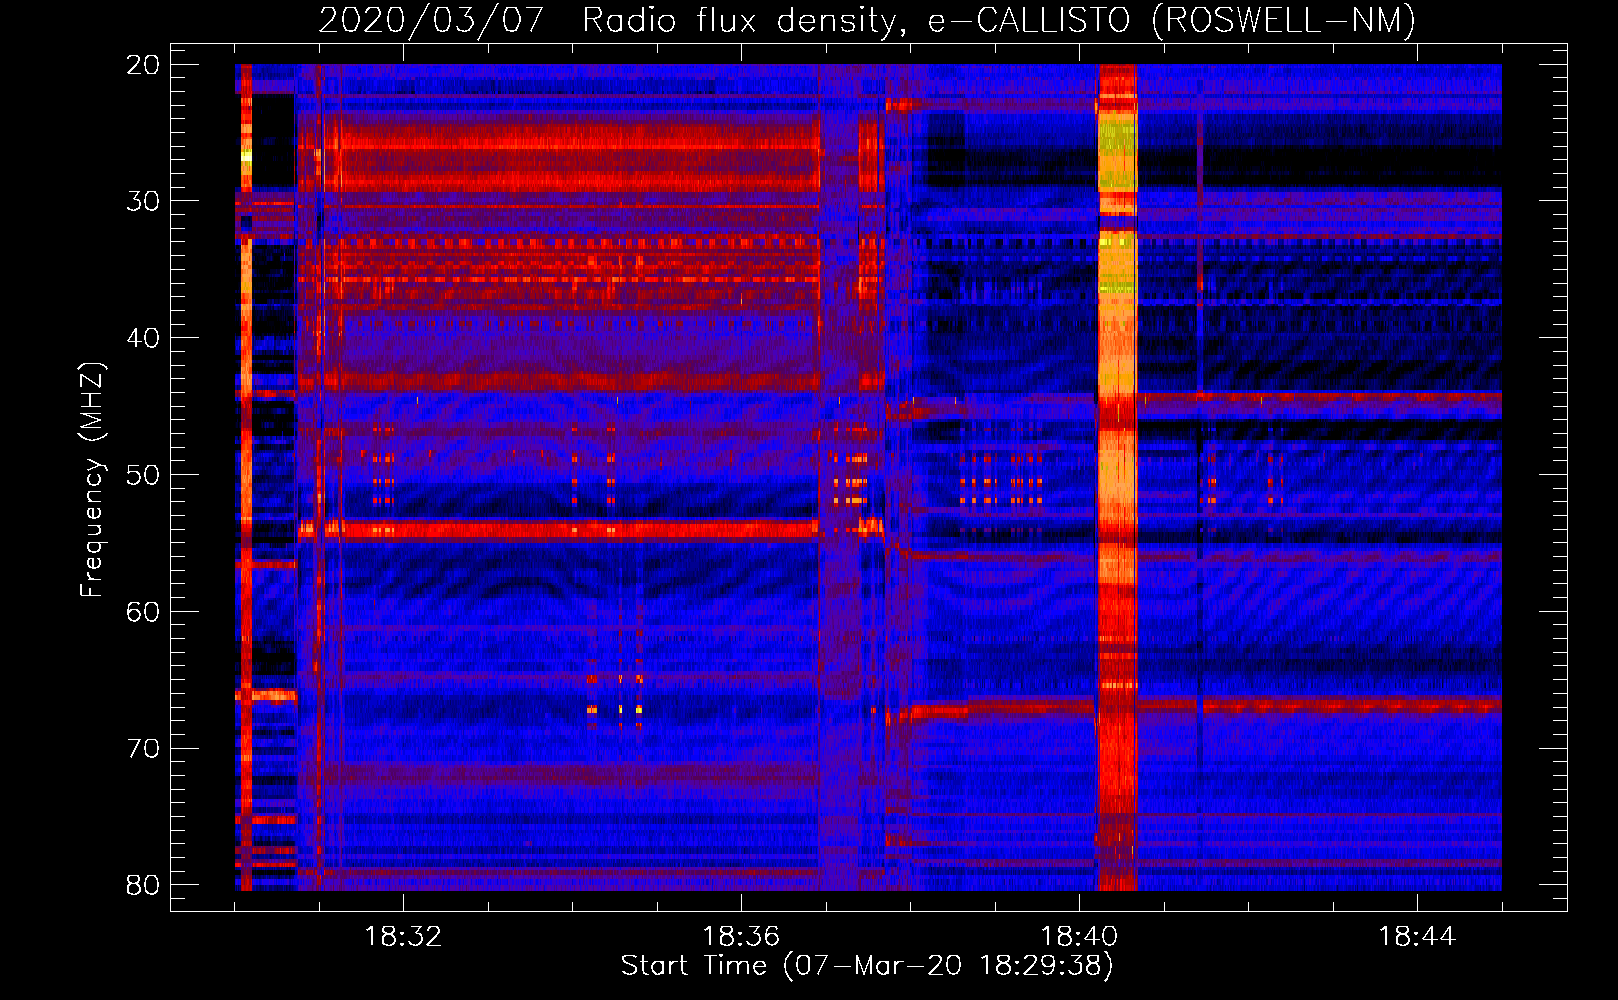Screen dimensions: 1618x1000
Task: Click the 'Frequency (MHZ)' axis label
Action: coord(92,480)
